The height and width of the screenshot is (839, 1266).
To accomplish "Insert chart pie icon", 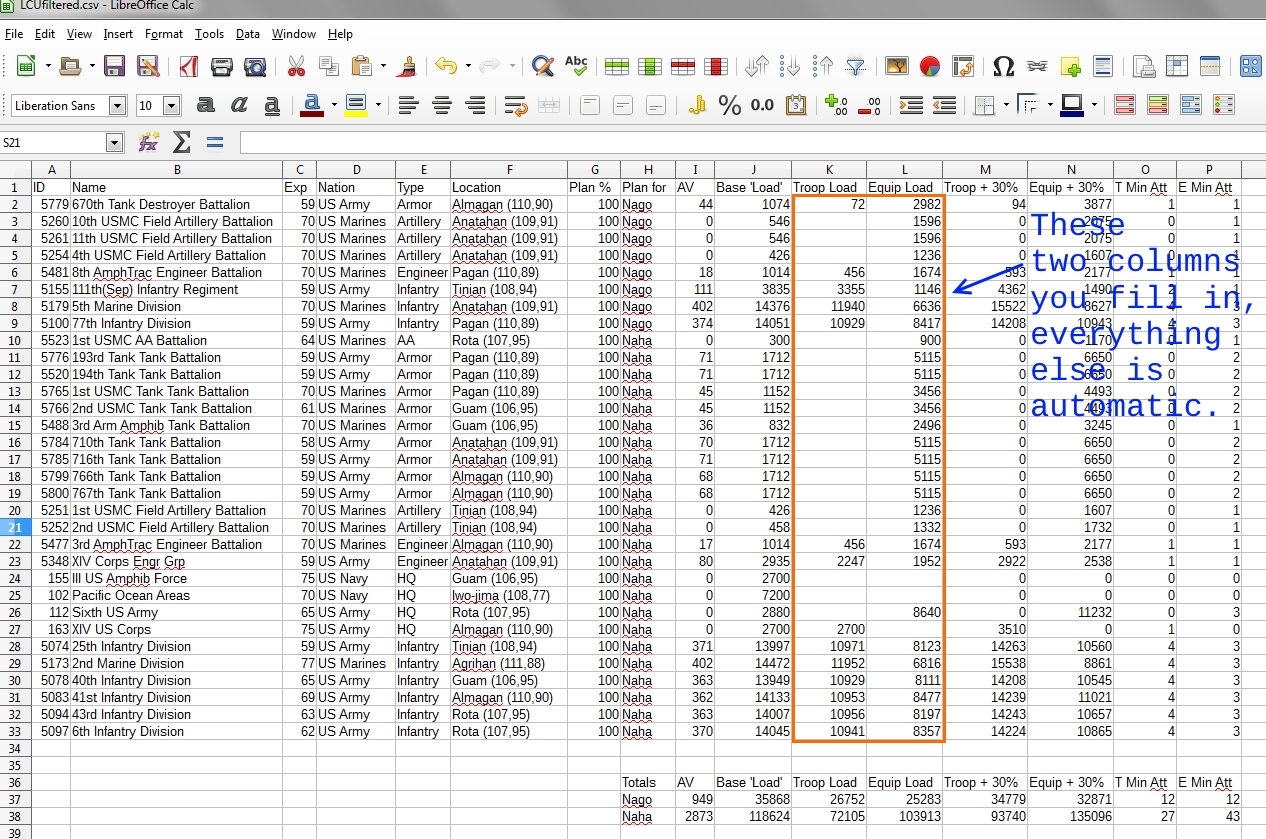I will (x=930, y=67).
